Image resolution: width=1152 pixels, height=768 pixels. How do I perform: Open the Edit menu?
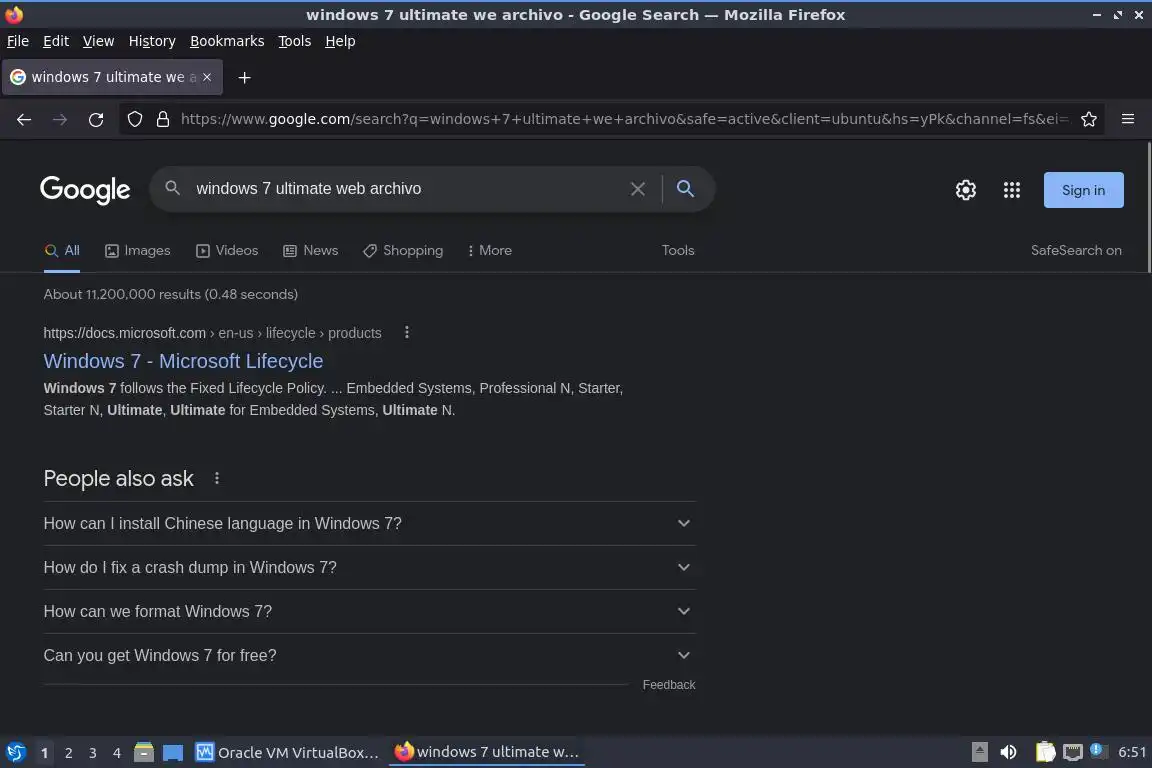pos(56,41)
